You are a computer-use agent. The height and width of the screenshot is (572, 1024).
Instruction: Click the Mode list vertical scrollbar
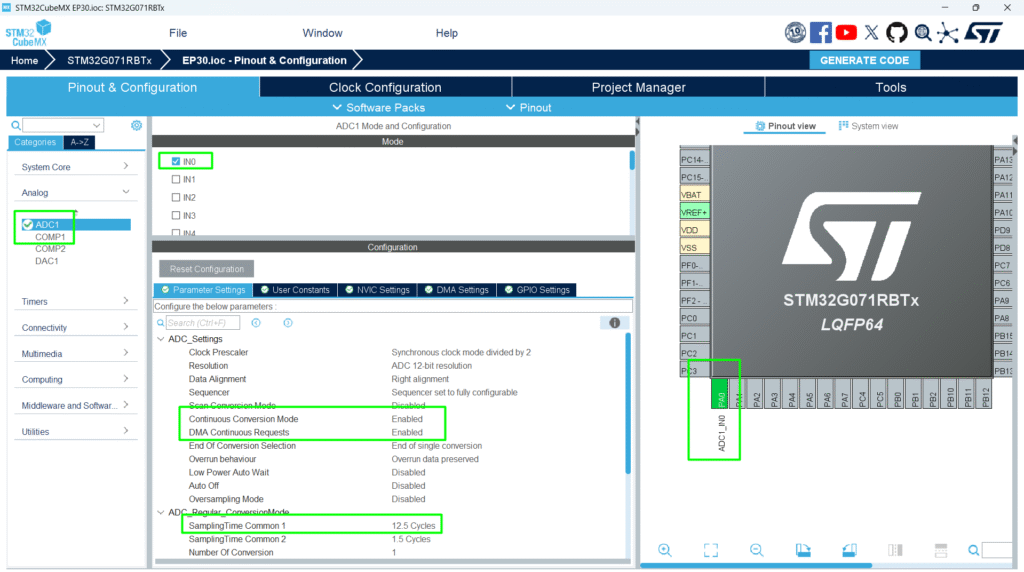[631, 161]
